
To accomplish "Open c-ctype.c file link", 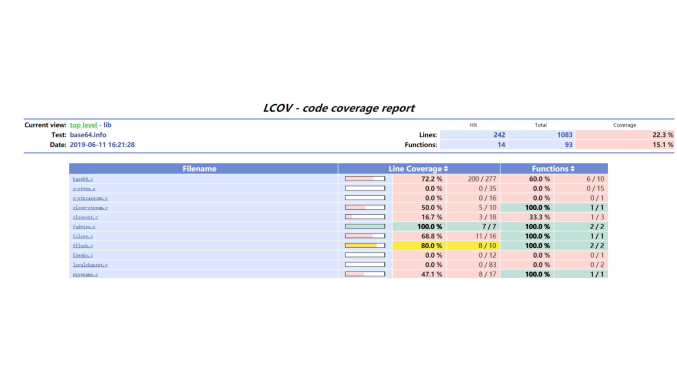I will pos(84,189).
